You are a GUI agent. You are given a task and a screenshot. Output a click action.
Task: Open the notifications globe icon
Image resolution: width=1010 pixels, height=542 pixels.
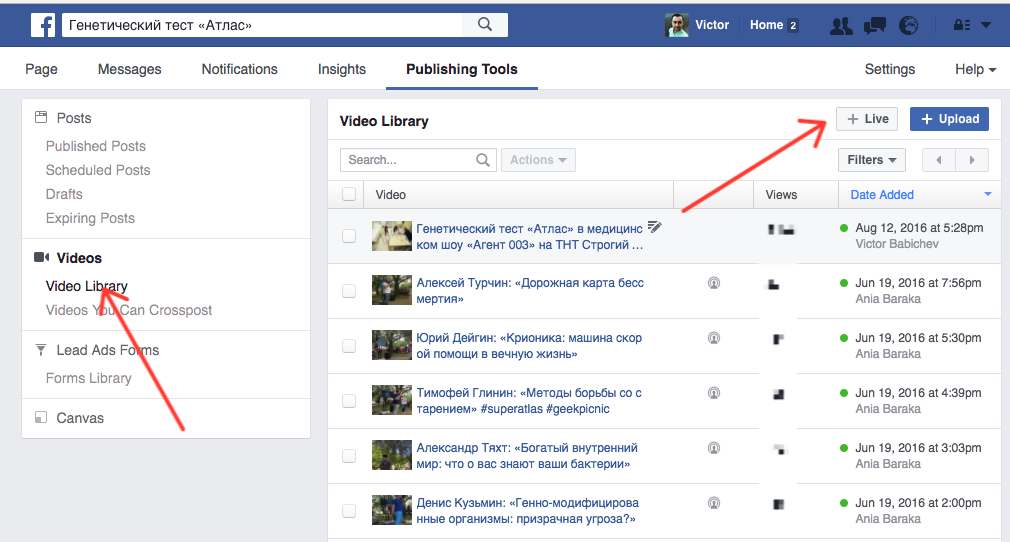[x=908, y=25]
